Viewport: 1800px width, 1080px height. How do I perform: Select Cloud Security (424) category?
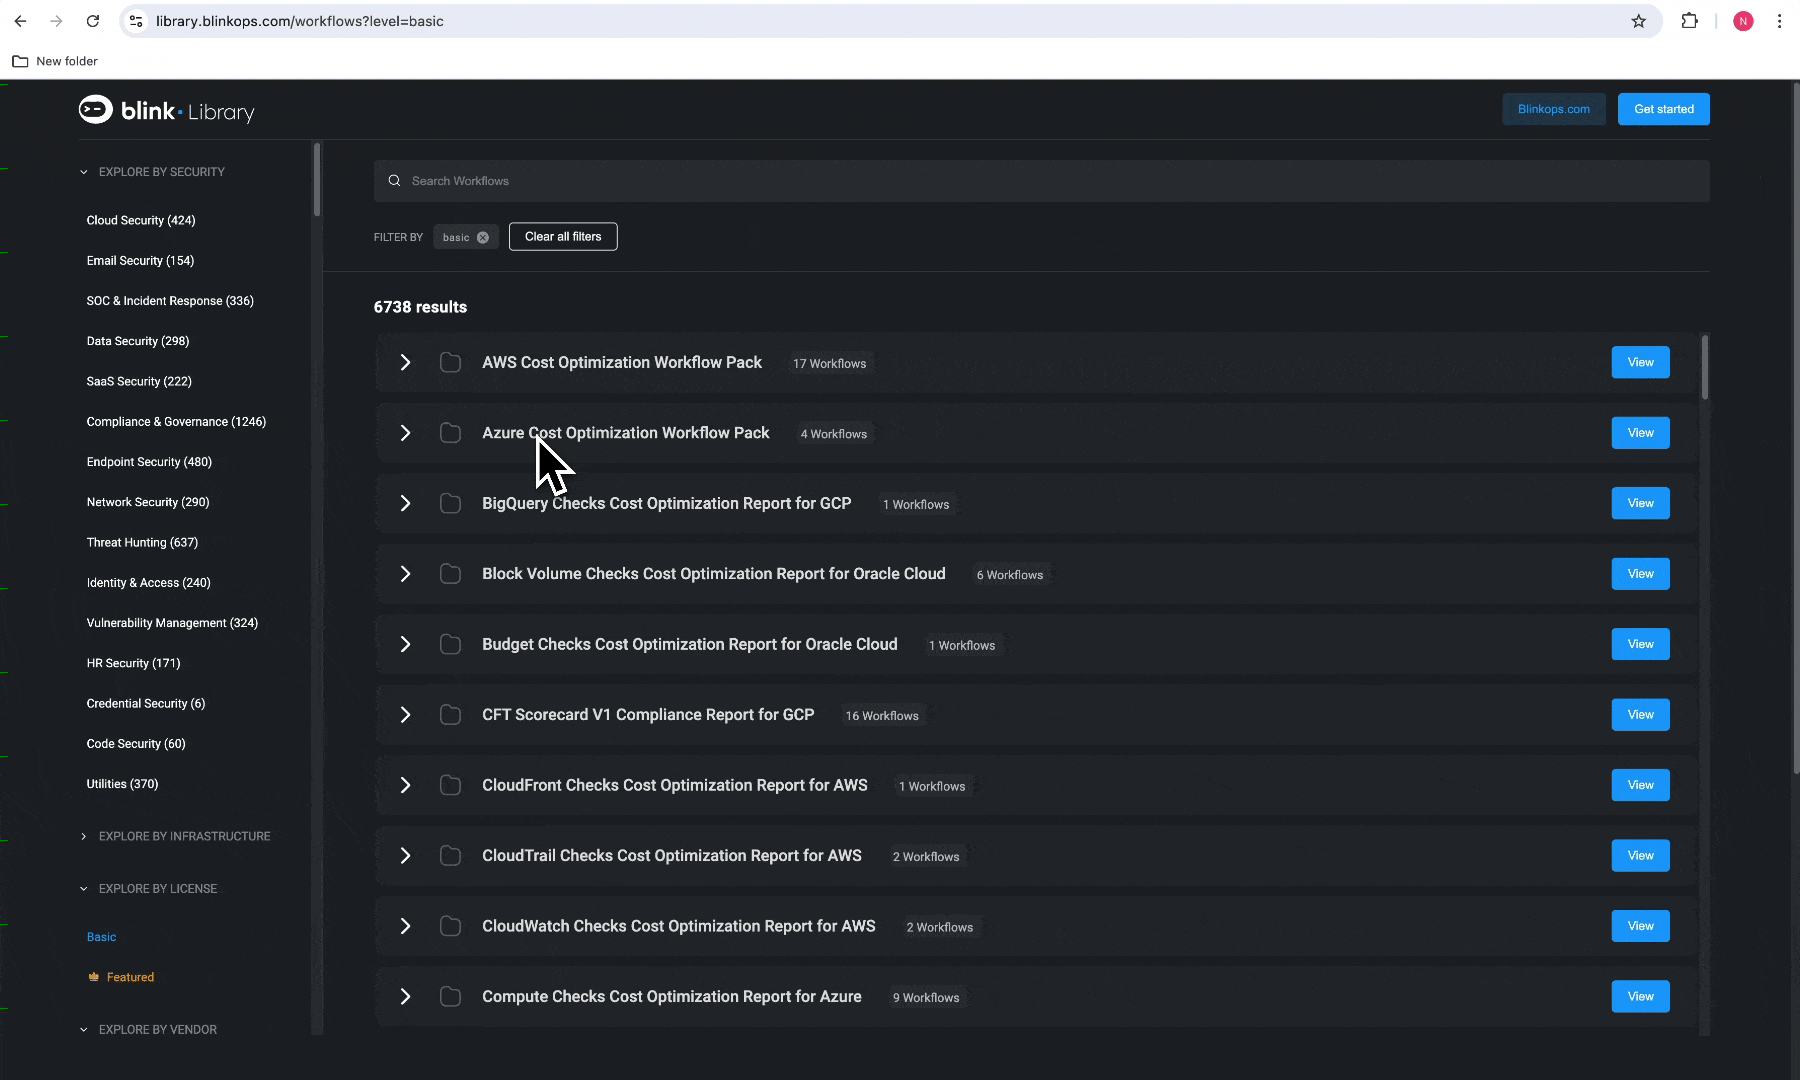coord(141,220)
